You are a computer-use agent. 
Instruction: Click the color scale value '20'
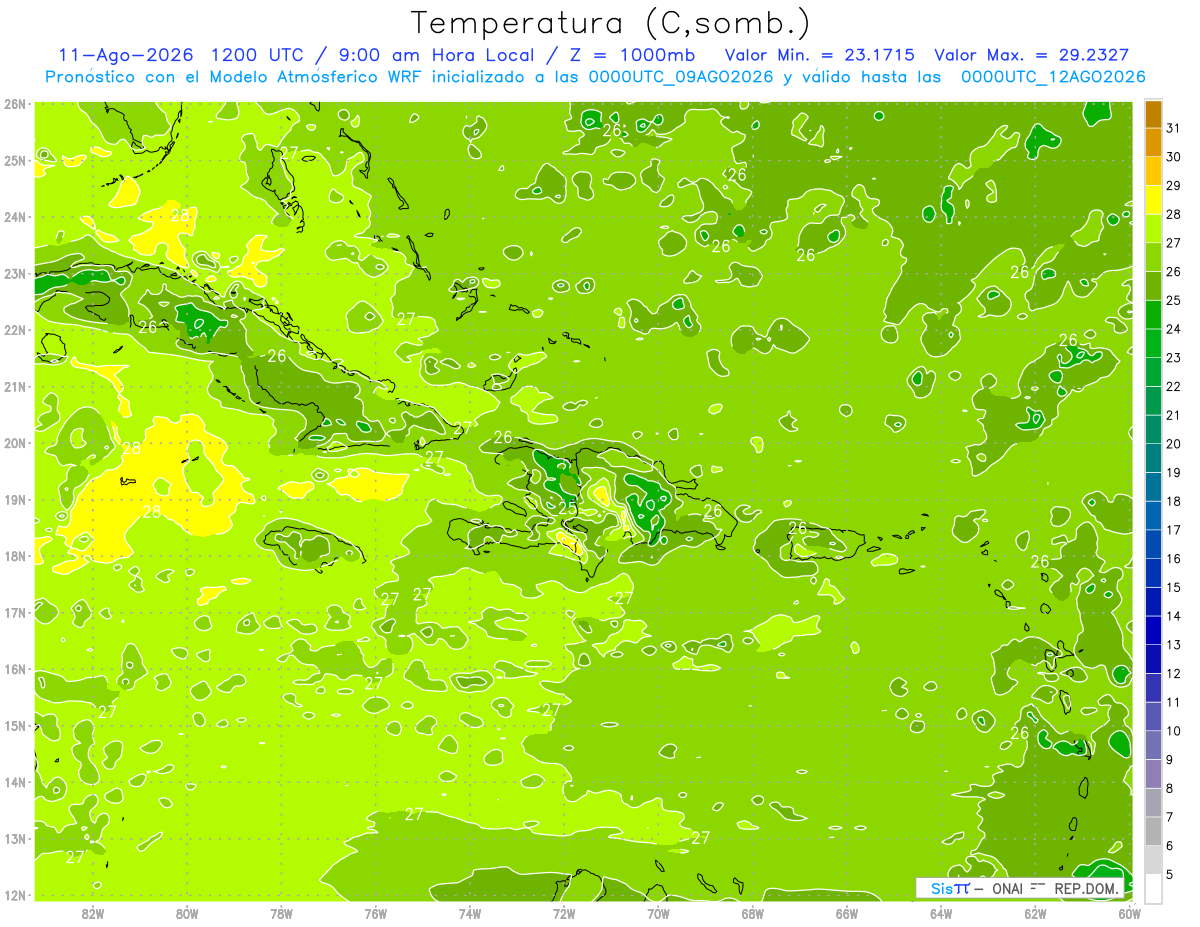click(1173, 444)
